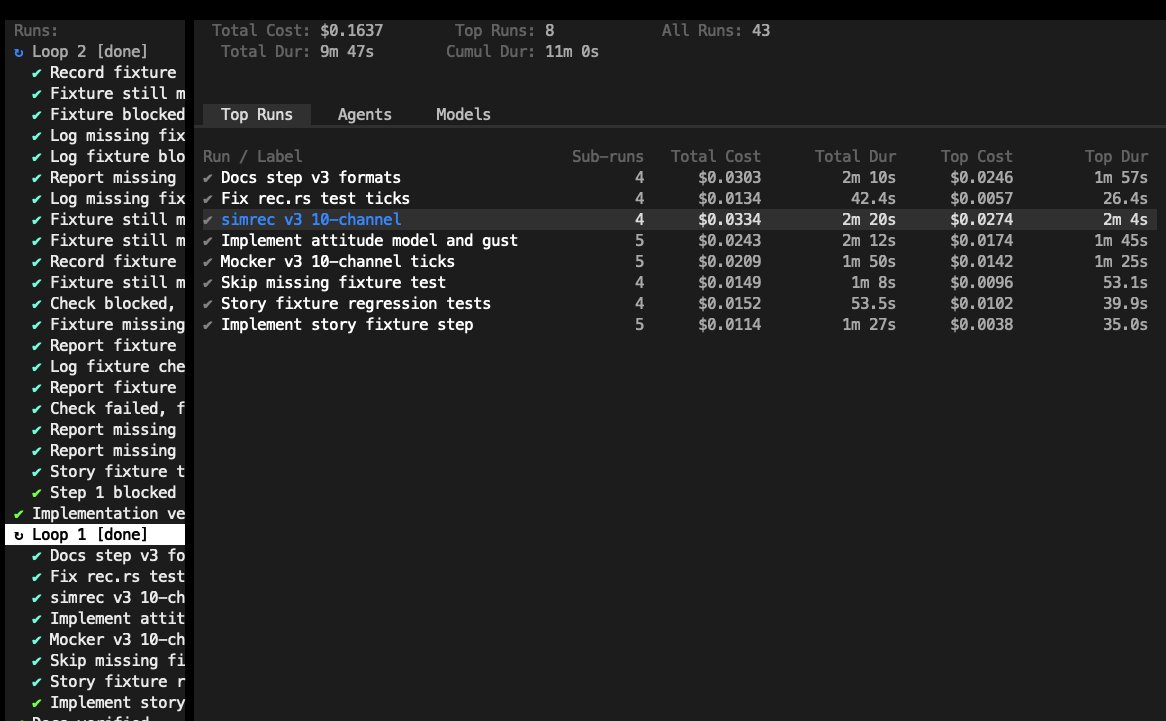
Task: Sort by the Sub-runs column header
Action: click(x=608, y=156)
